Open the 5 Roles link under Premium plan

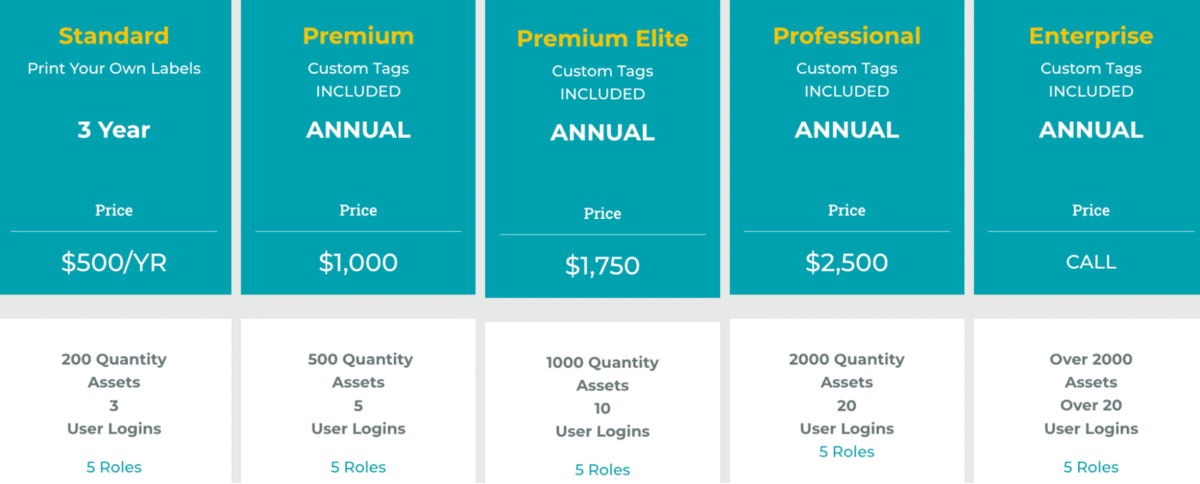pyautogui.click(x=358, y=467)
